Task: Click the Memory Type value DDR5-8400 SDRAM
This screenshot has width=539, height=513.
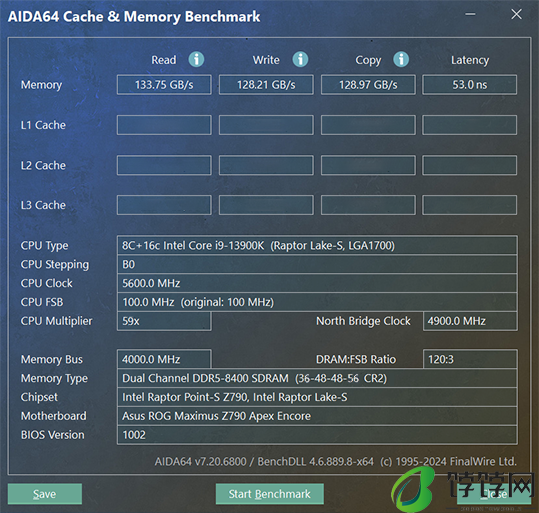Action: tap(317, 378)
